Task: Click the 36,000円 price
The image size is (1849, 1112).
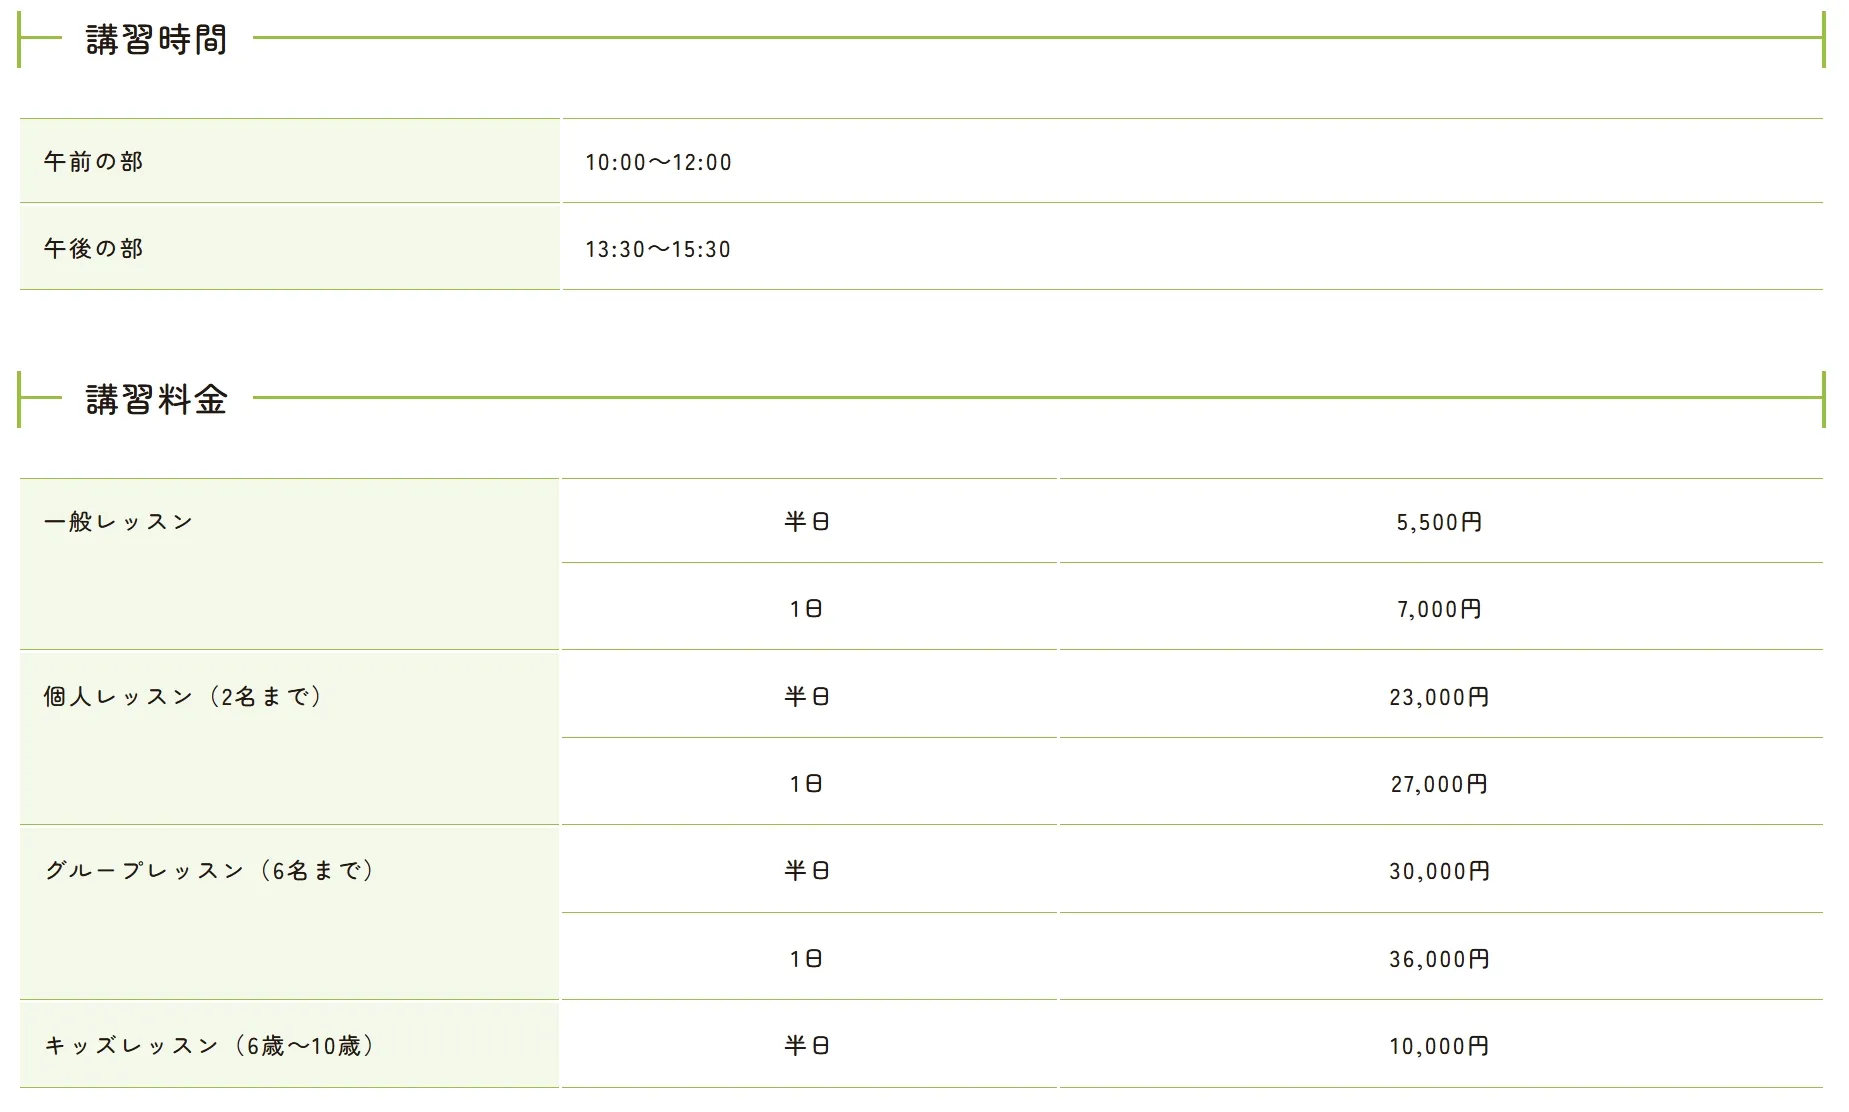Action: coord(1439,959)
